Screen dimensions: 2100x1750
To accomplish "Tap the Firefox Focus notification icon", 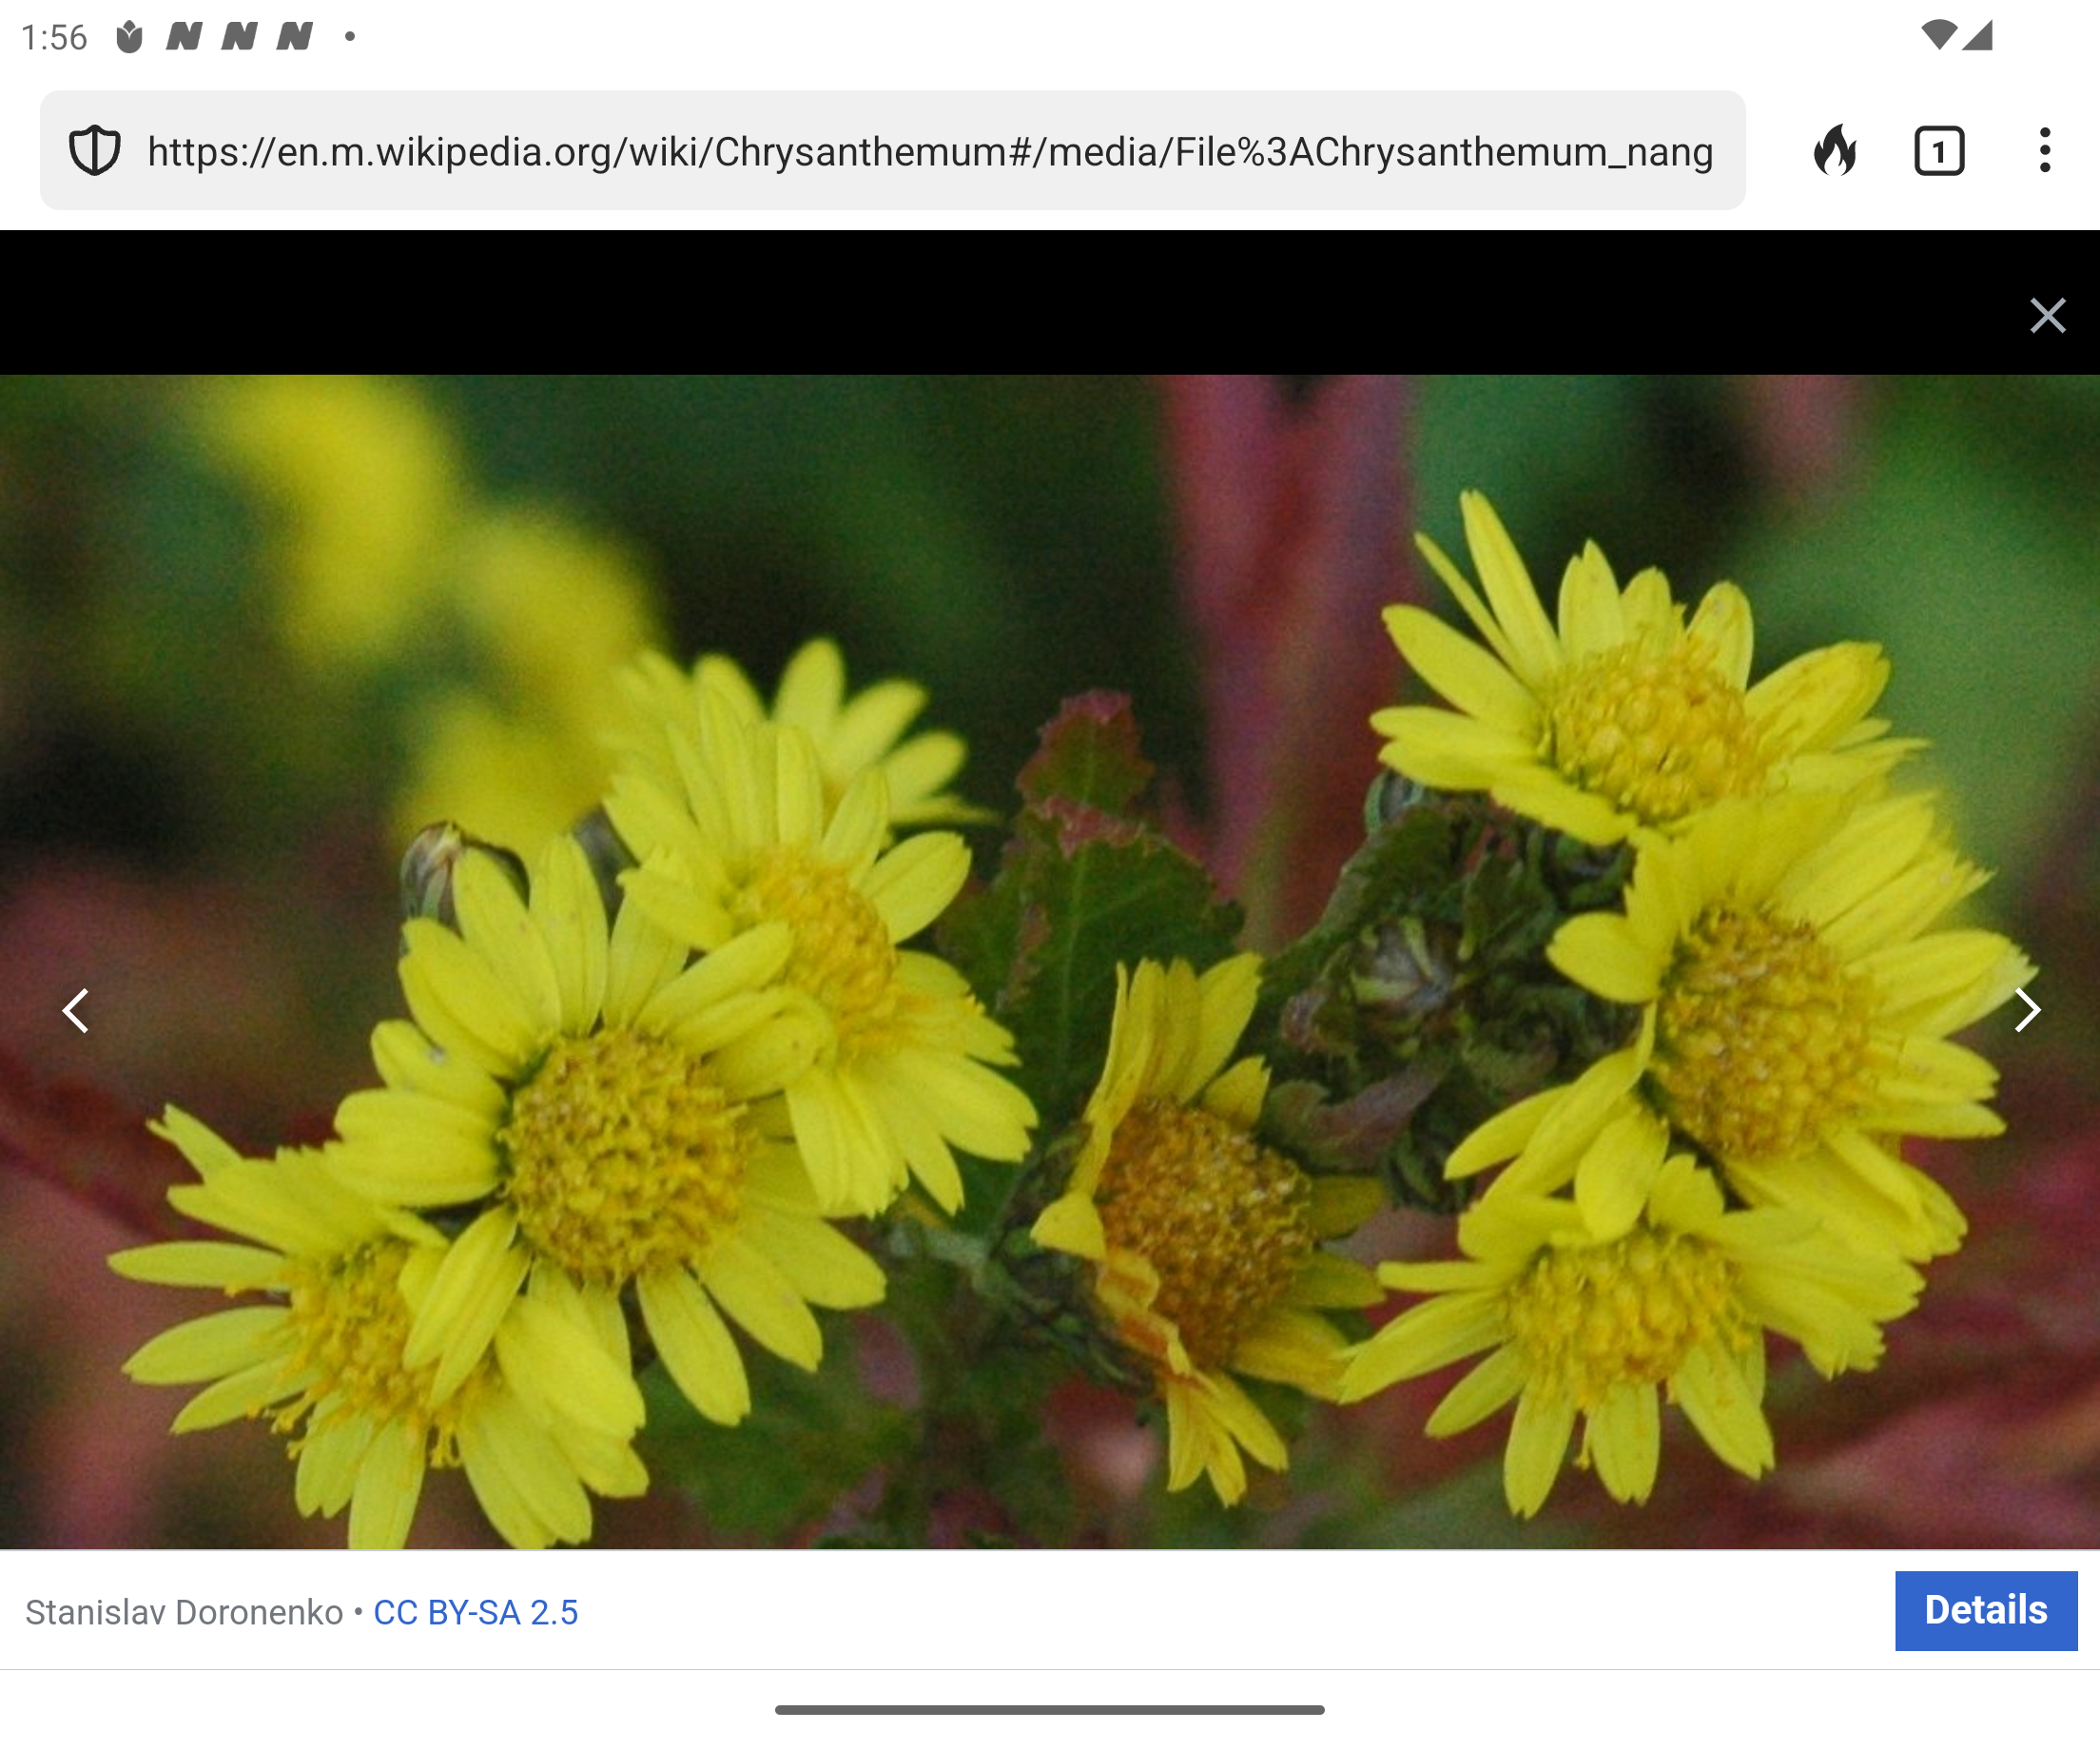I will pos(129,37).
